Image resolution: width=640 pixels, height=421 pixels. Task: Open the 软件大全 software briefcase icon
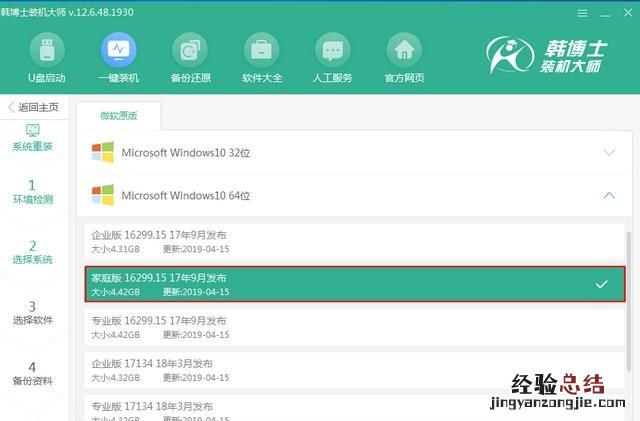[261, 50]
